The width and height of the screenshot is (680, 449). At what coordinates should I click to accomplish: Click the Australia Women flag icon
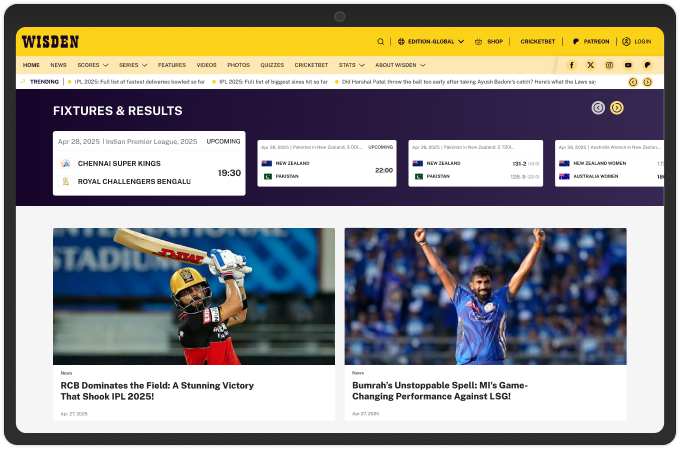click(564, 177)
